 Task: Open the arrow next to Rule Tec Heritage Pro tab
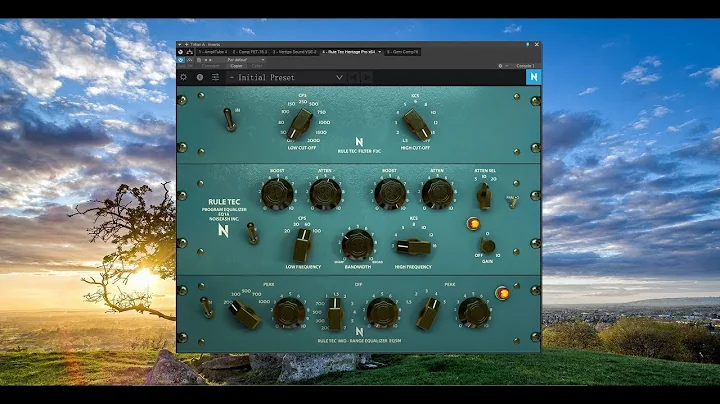tap(379, 52)
